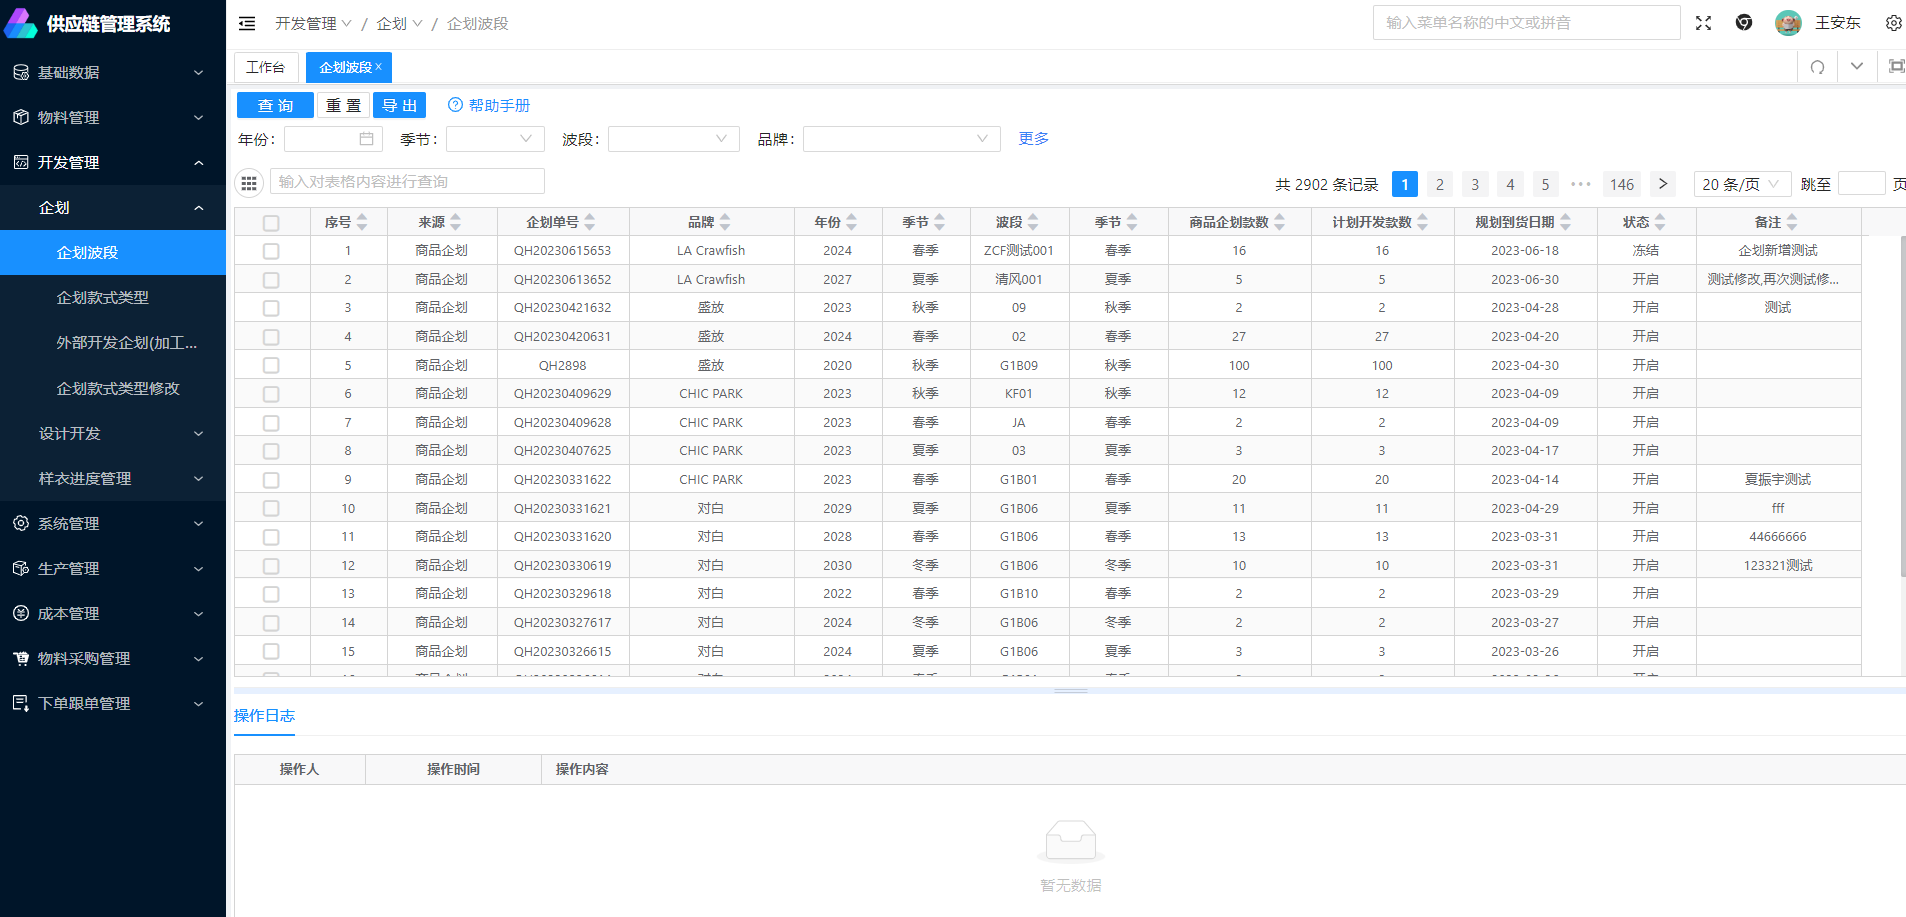
Task: Close the 企划波段 tab
Action: coord(379,67)
